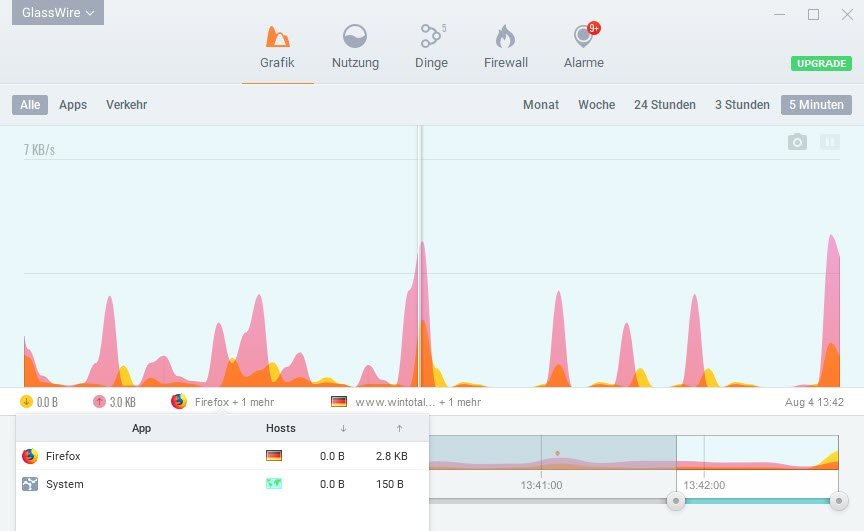
Task: Expand Firefox + 1 mehr app list
Action: point(223,402)
